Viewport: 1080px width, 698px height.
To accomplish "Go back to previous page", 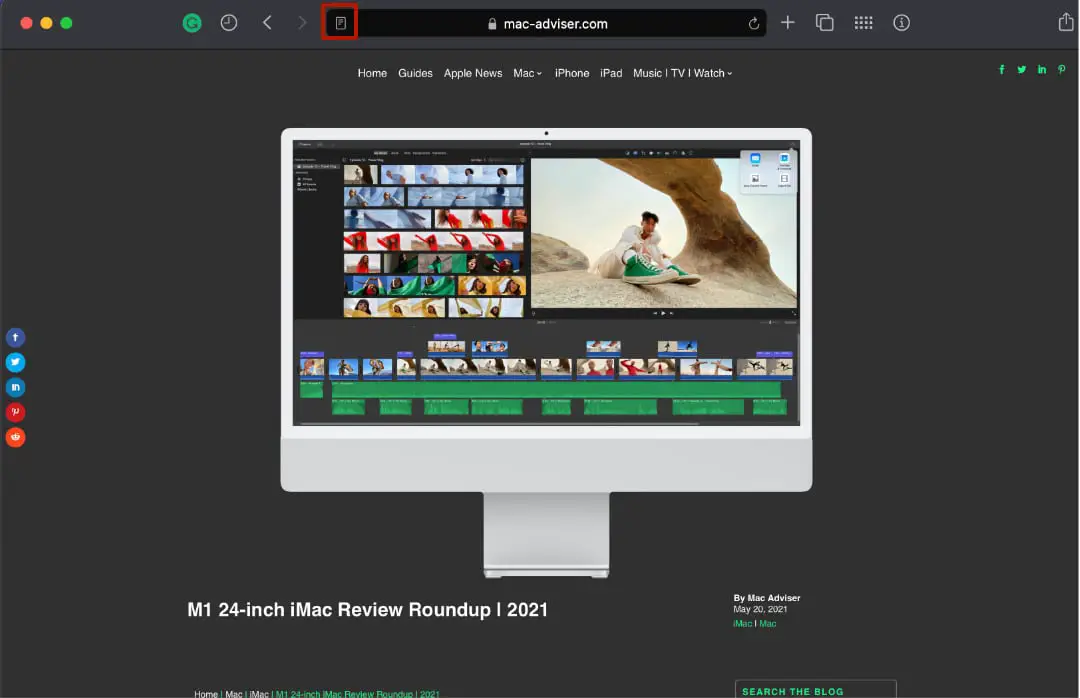I will (267, 23).
